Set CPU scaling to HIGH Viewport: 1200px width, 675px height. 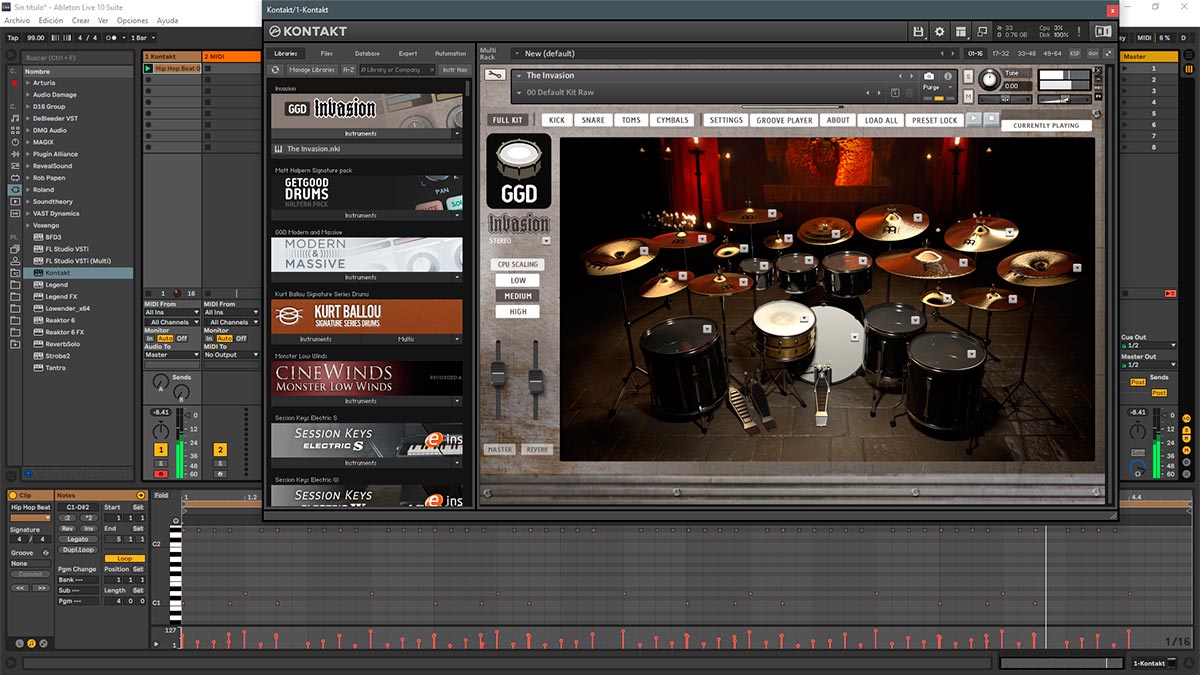pyautogui.click(x=517, y=312)
